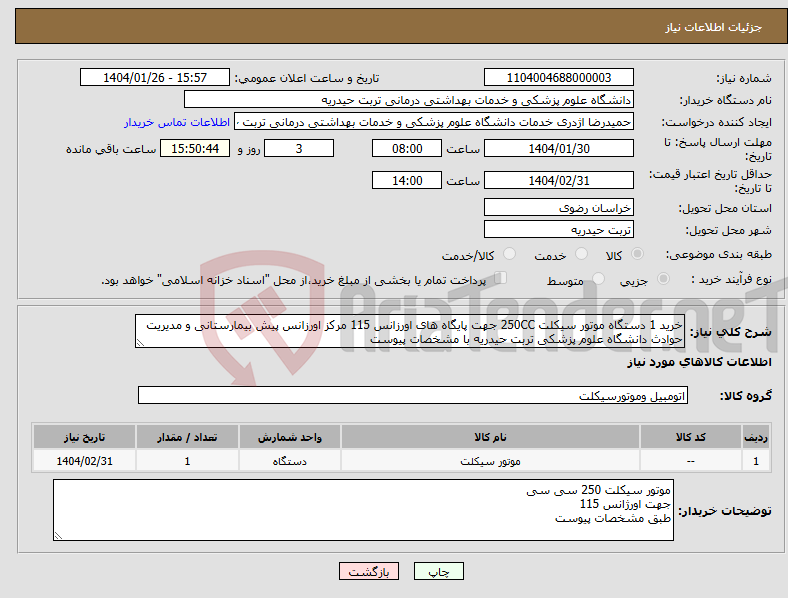Select the جزیی purchase type radio
Viewport: 788px width, 598px height.
663,278
